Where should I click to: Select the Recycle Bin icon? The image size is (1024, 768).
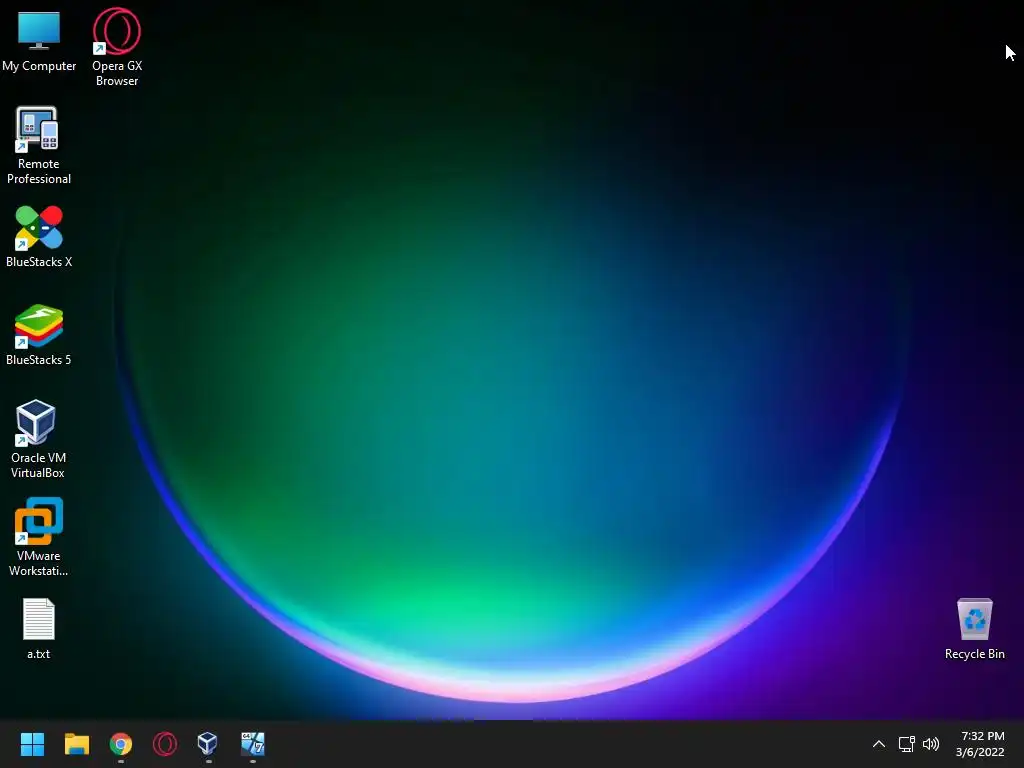(x=974, y=628)
